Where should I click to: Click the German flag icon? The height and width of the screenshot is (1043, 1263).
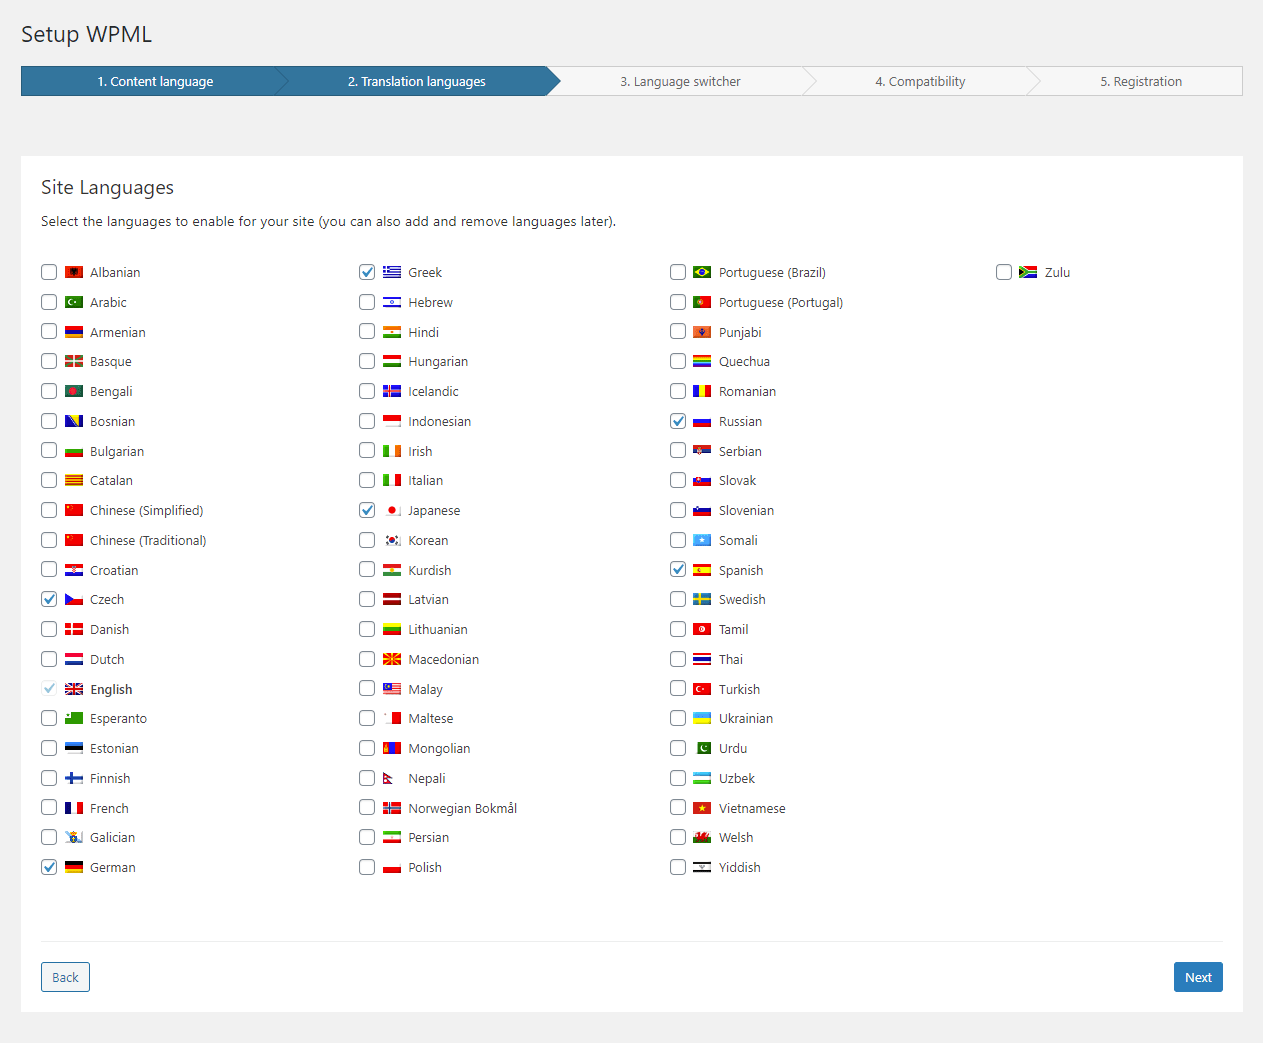click(x=74, y=867)
